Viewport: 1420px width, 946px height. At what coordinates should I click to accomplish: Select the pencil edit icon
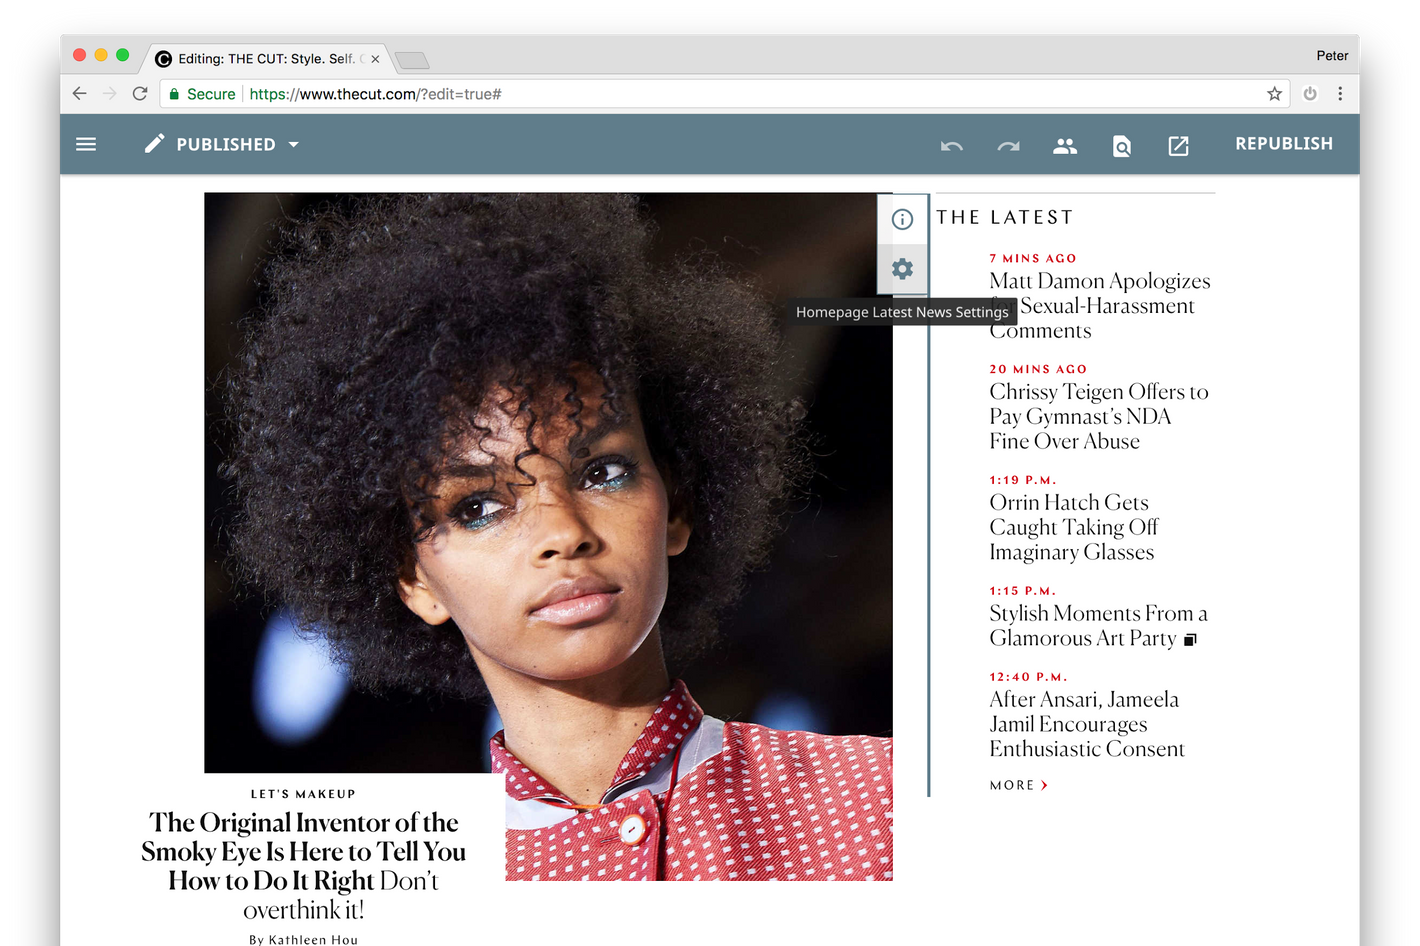tap(154, 143)
